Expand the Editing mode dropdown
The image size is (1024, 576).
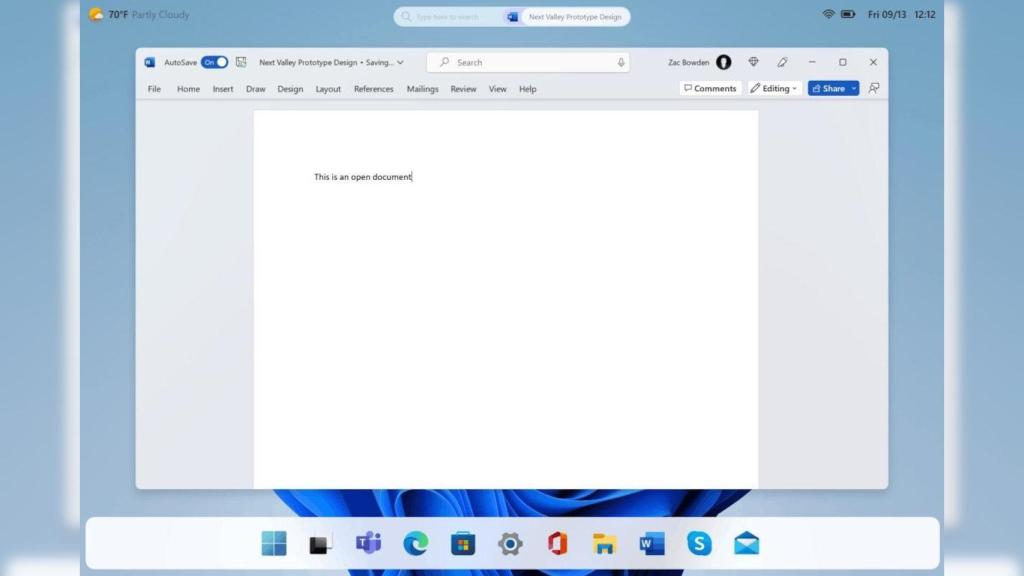[x=774, y=88]
